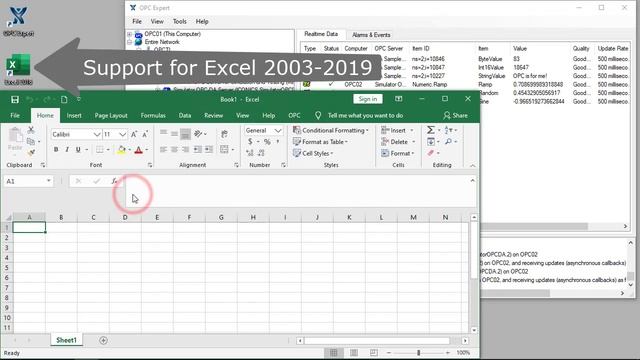The width and height of the screenshot is (640, 360).
Task: Click the Sign in button
Action: (x=368, y=99)
